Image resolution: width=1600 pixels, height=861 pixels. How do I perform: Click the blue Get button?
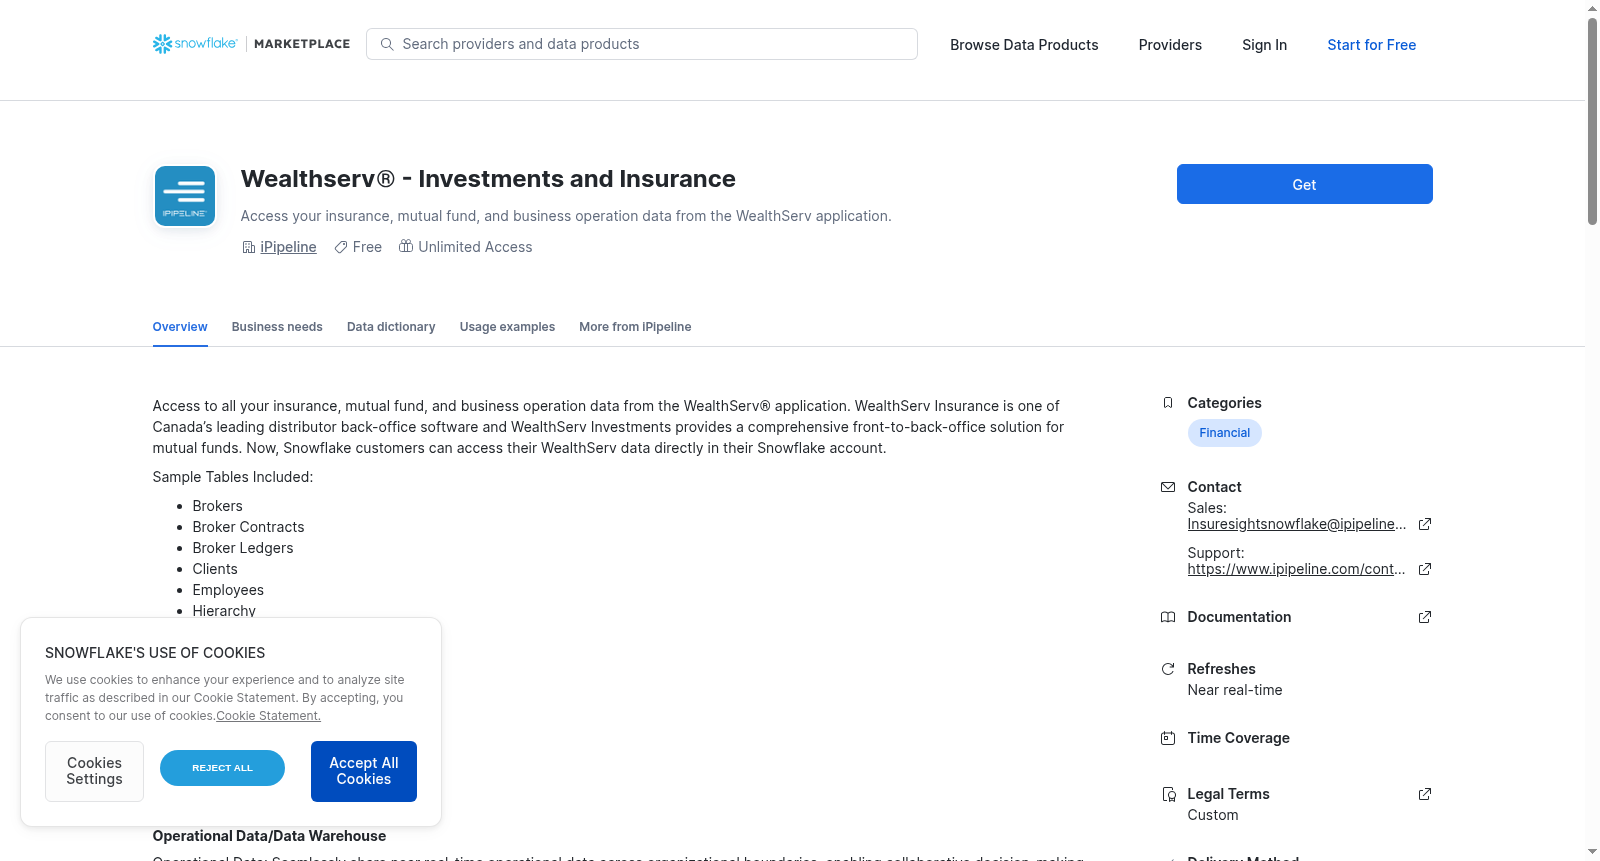(x=1305, y=184)
